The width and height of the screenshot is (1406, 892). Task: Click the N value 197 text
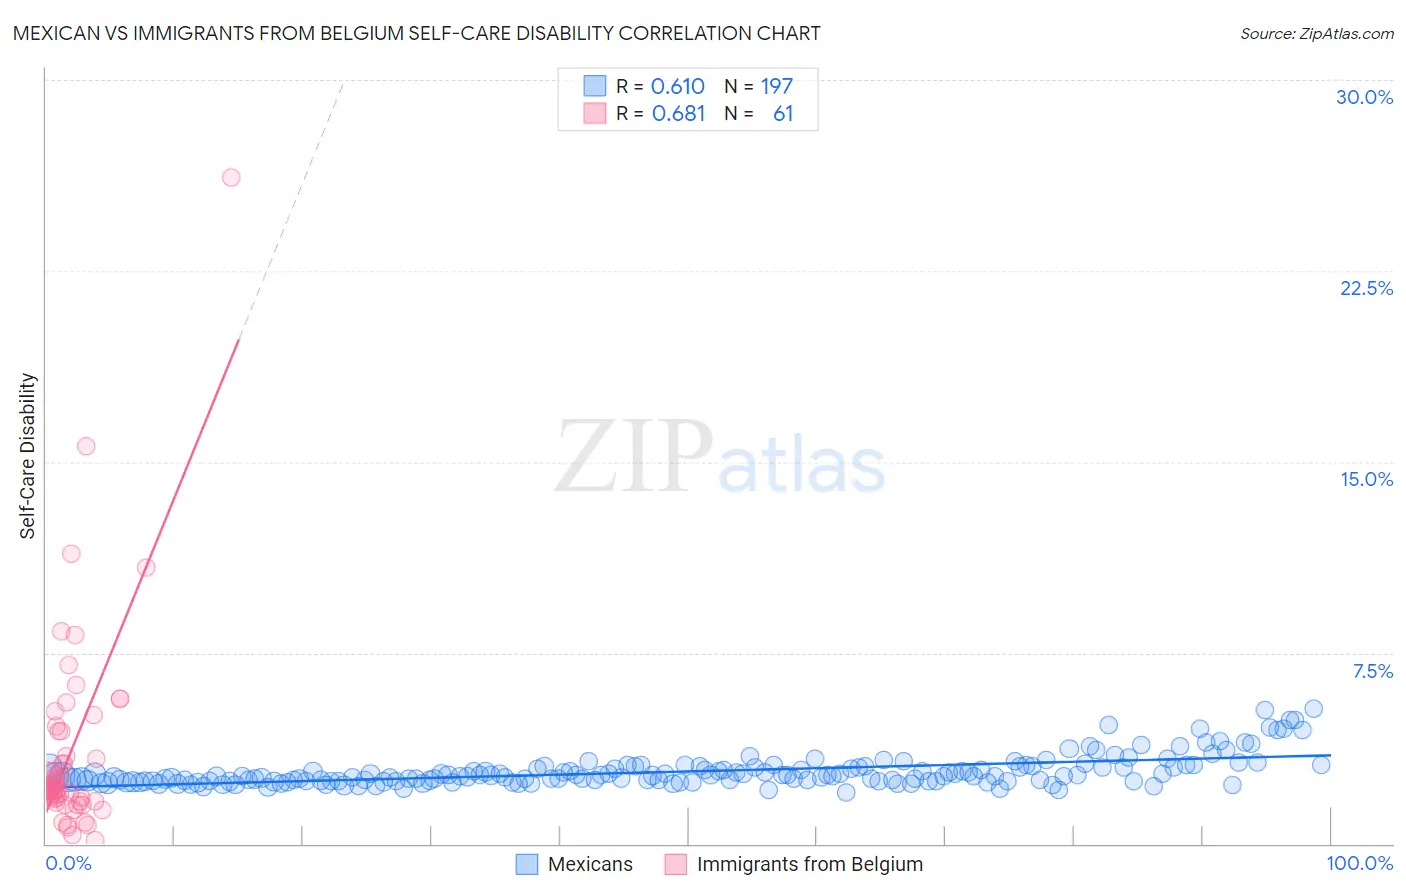pyautogui.click(x=776, y=86)
